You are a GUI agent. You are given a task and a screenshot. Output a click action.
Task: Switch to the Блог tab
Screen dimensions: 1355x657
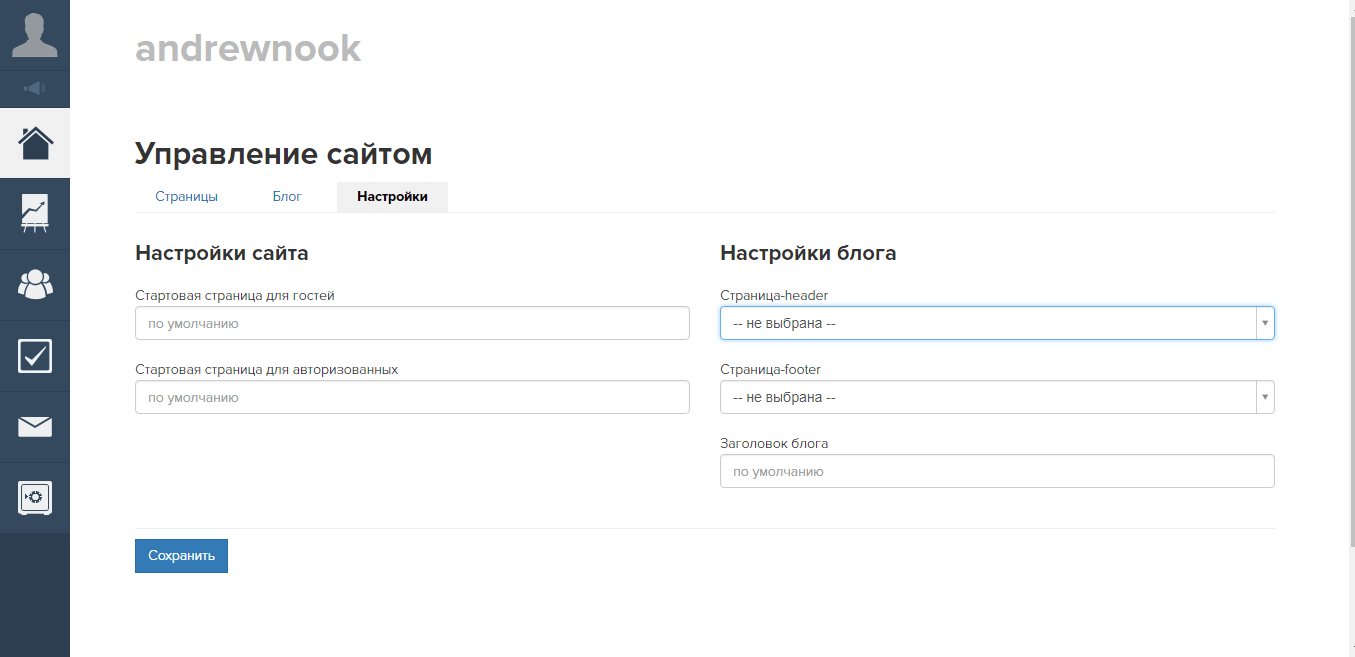pyautogui.click(x=287, y=197)
